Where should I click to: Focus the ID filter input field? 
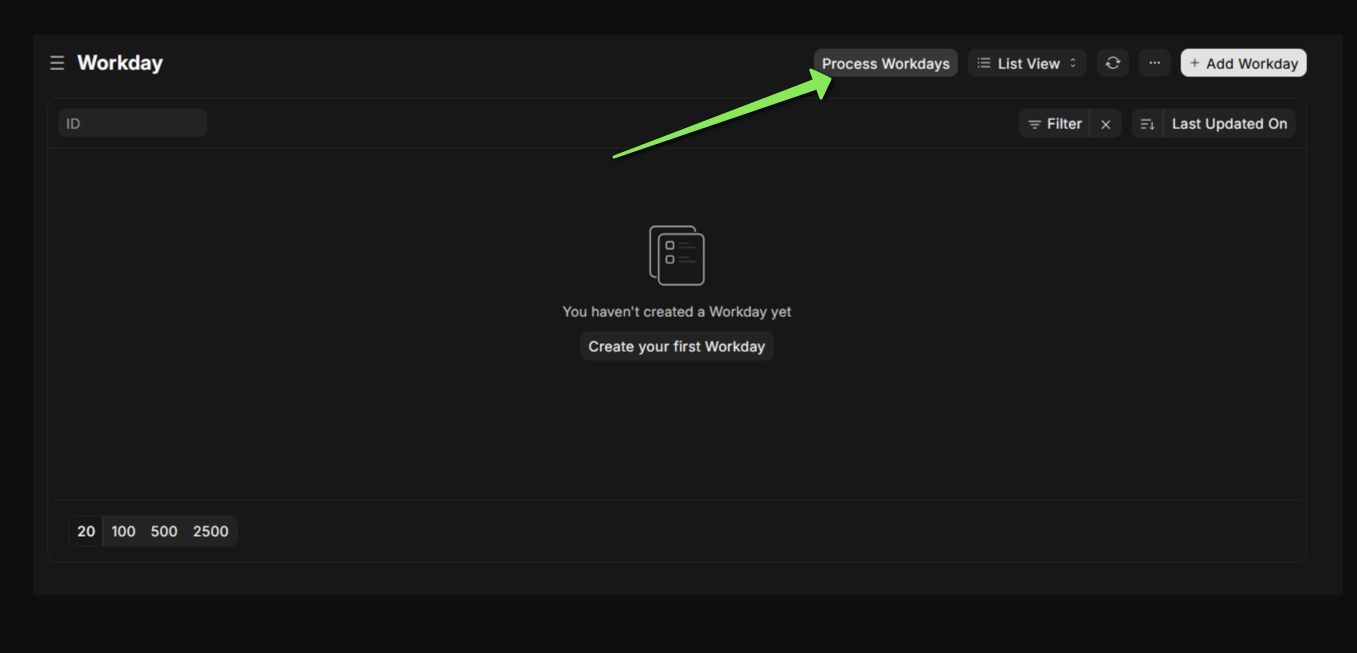tap(132, 123)
